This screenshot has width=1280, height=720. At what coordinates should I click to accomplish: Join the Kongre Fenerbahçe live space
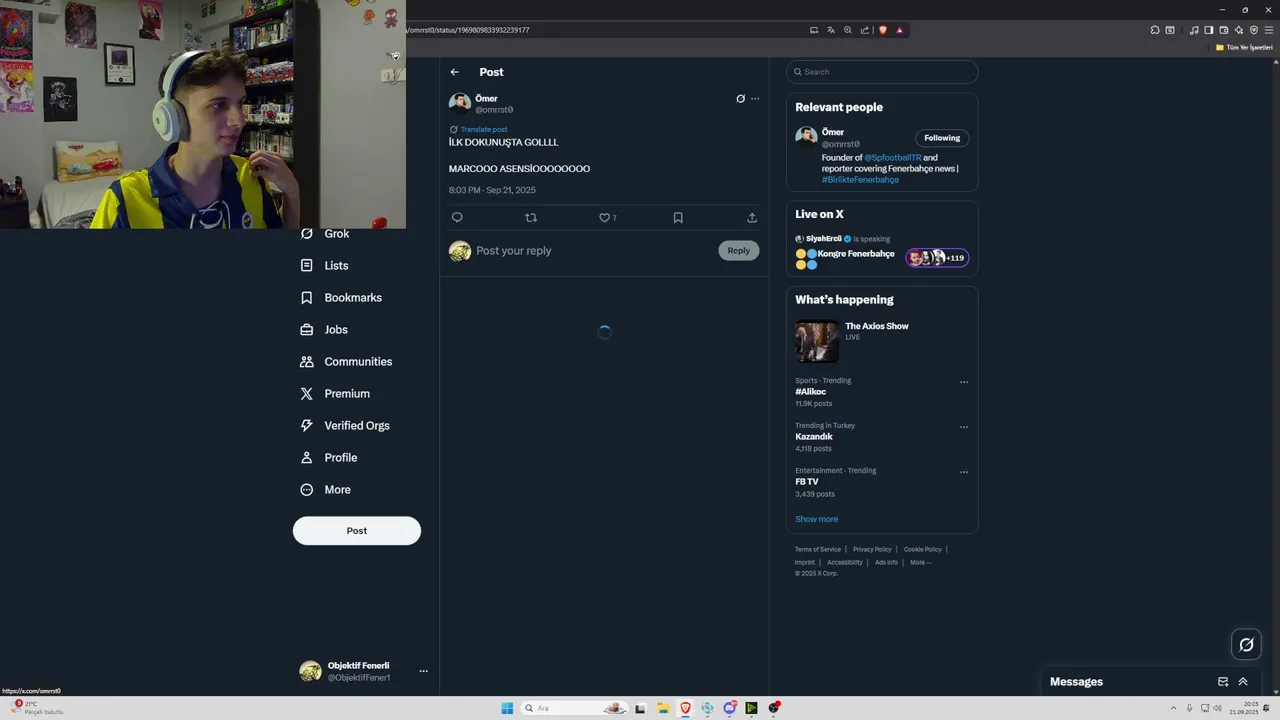click(856, 254)
